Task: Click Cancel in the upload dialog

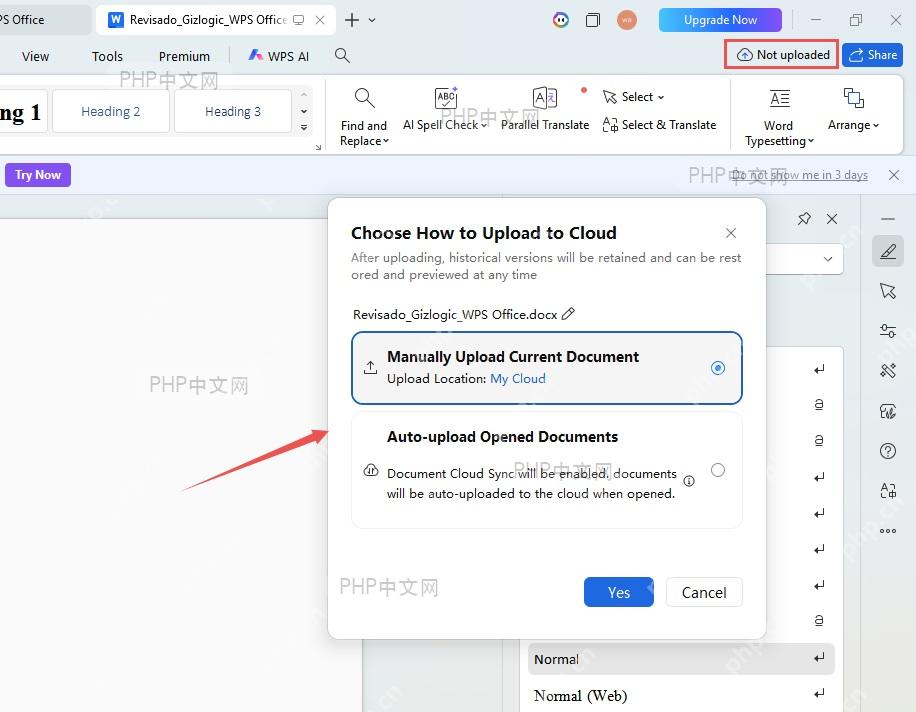Action: (x=704, y=592)
